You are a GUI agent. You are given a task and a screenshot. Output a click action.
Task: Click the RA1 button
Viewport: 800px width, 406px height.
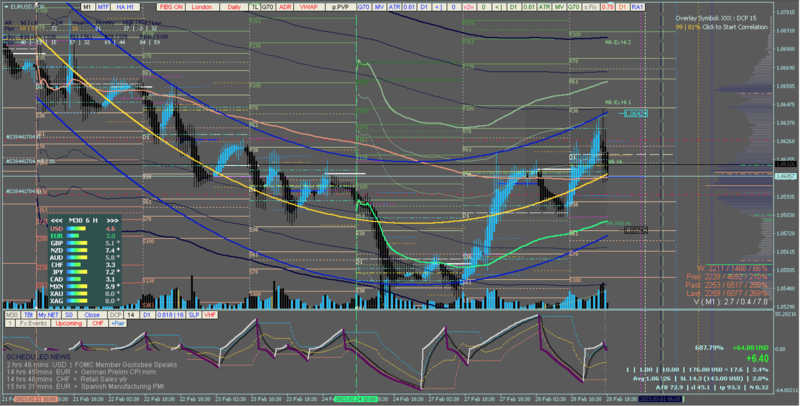(x=637, y=7)
